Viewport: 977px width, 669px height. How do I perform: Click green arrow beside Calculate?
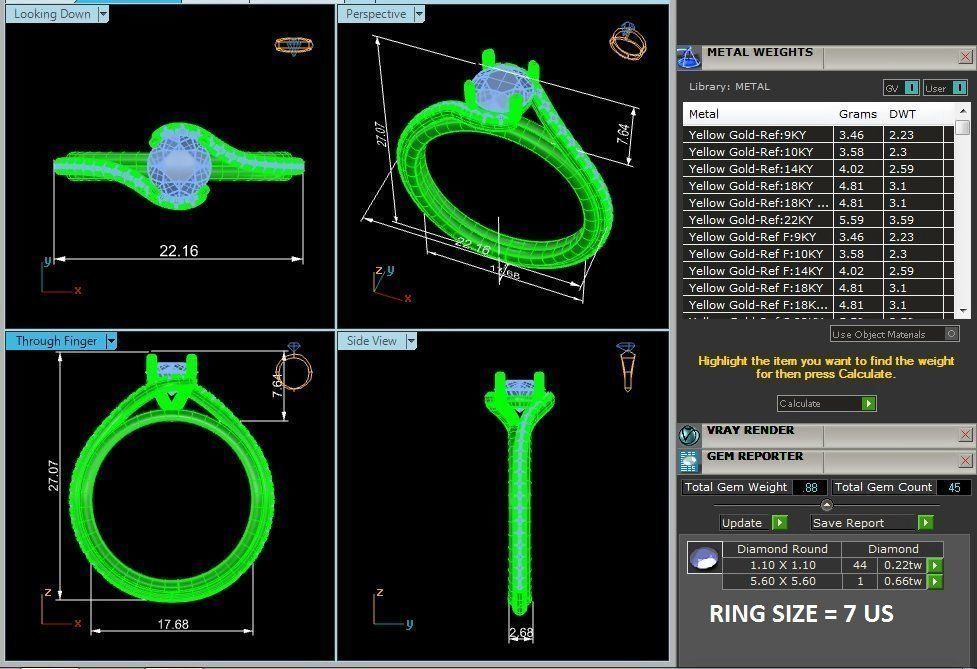click(x=868, y=404)
